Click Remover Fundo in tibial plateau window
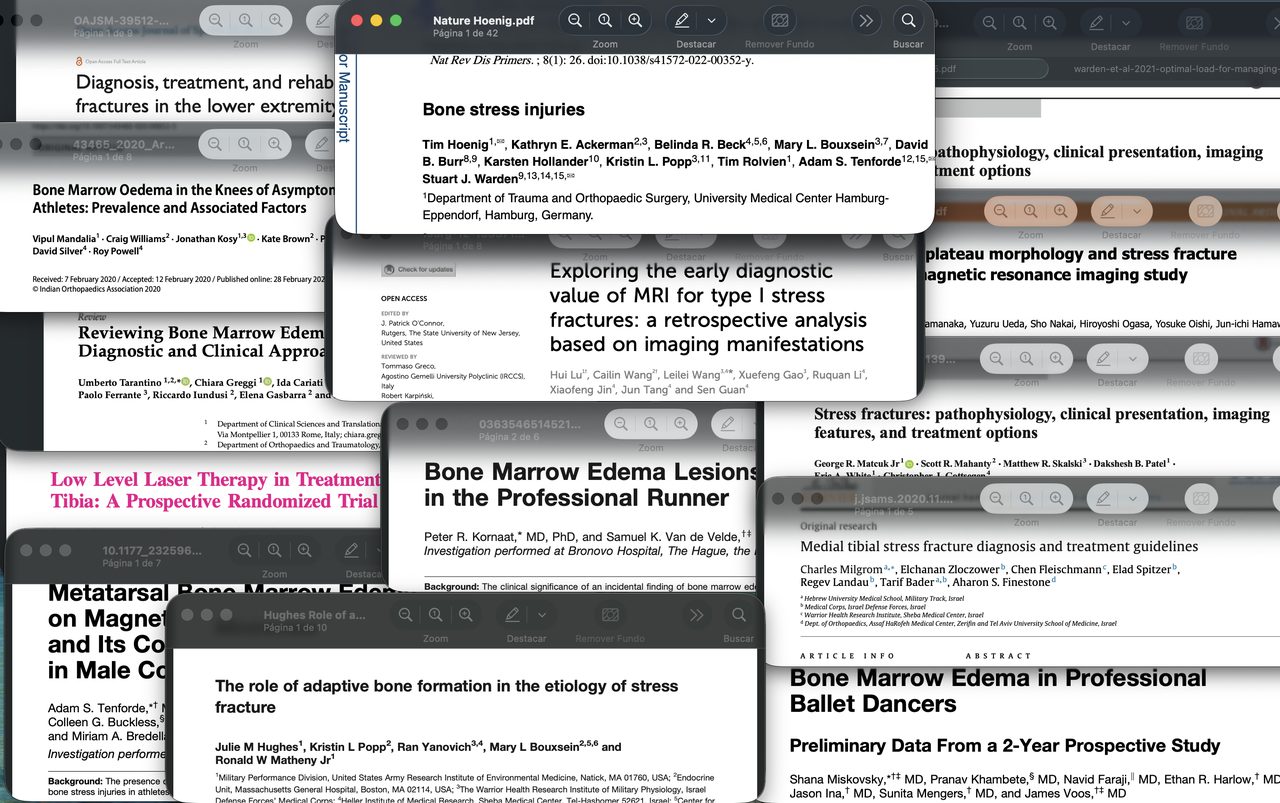Image resolution: width=1280 pixels, height=803 pixels. (x=1205, y=211)
